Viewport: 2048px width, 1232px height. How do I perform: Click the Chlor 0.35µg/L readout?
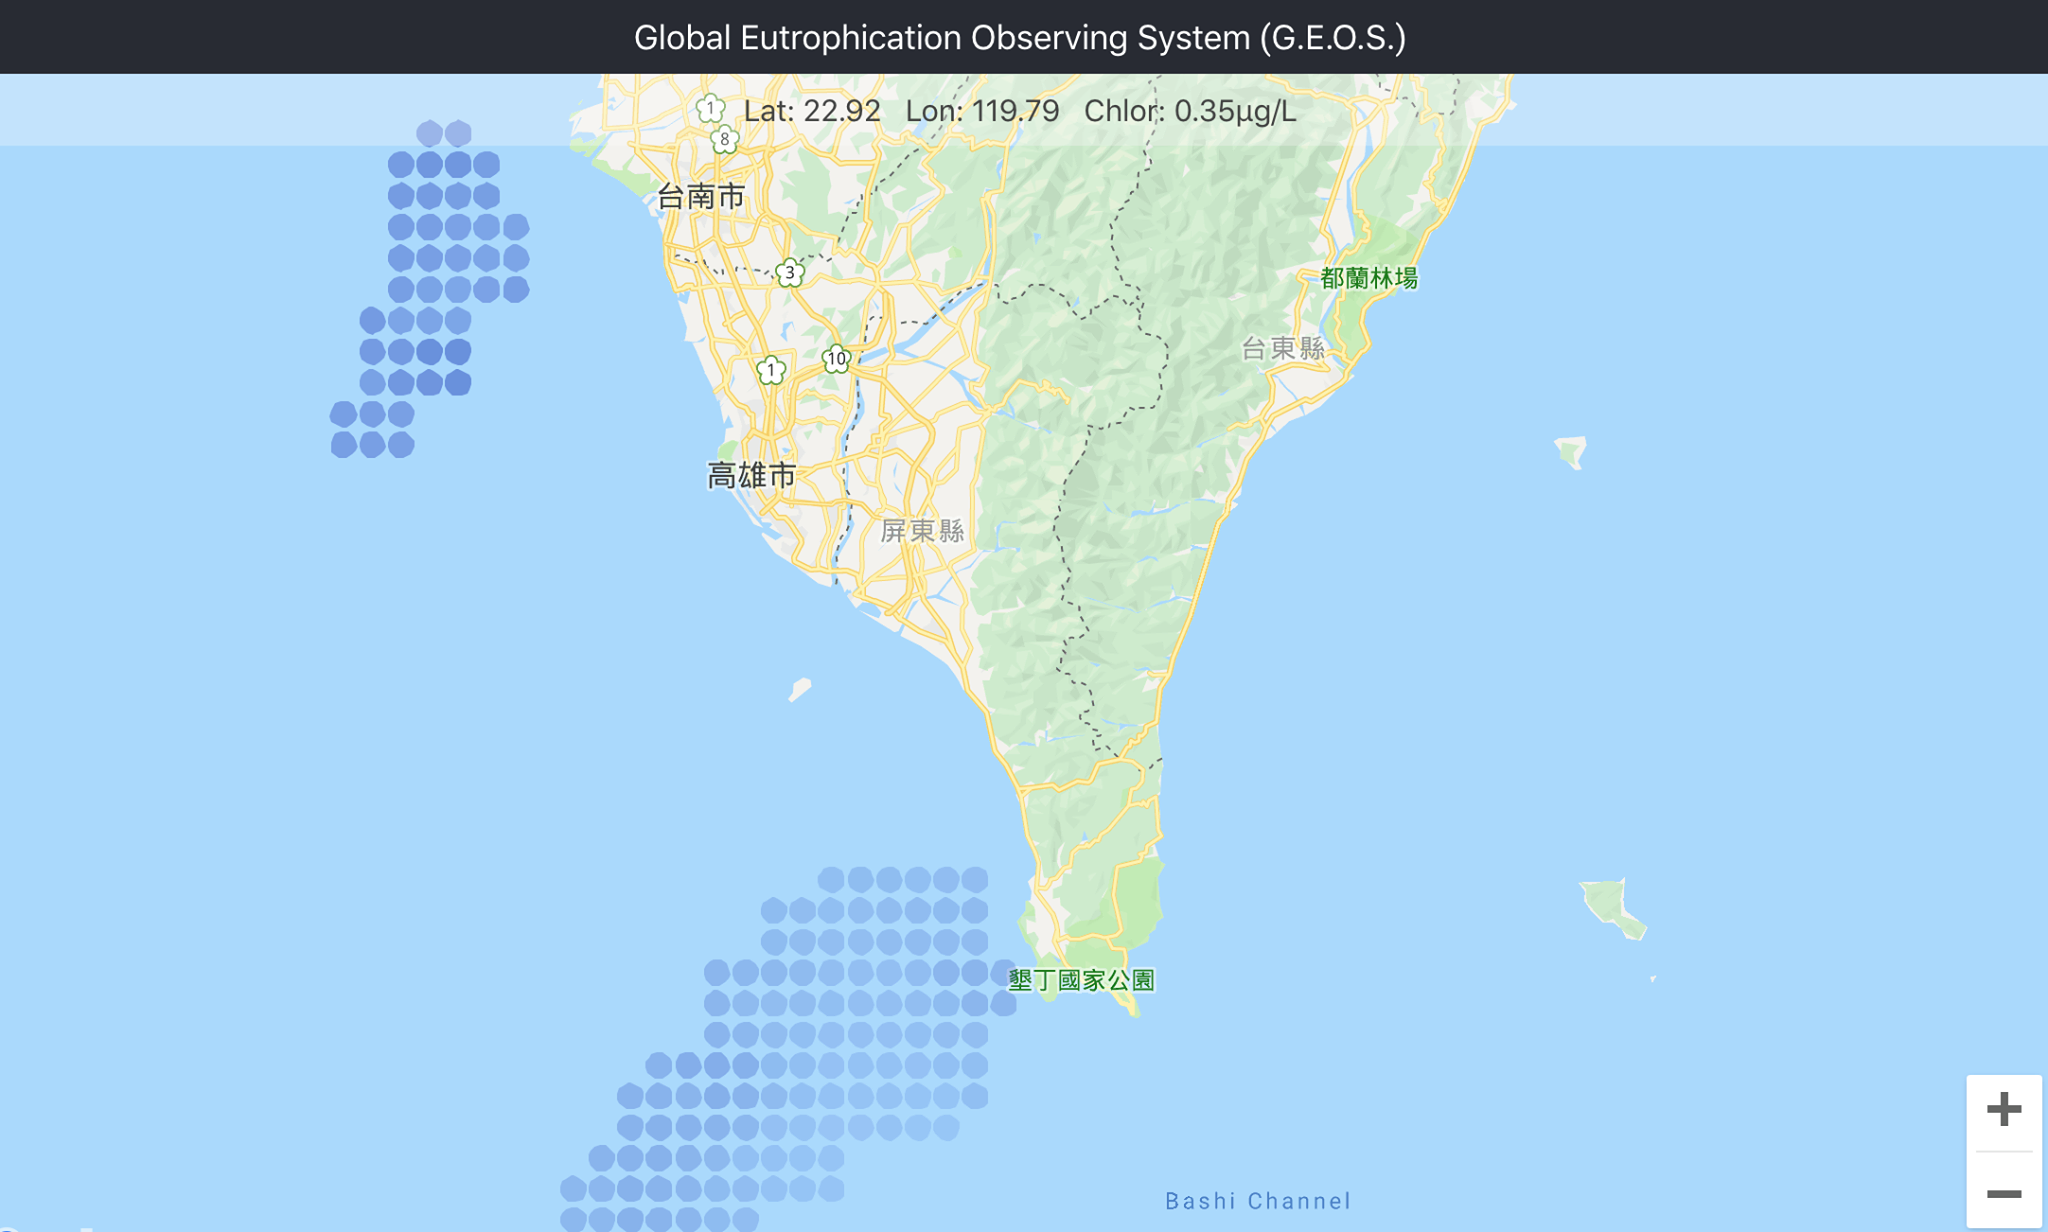[x=1190, y=110]
